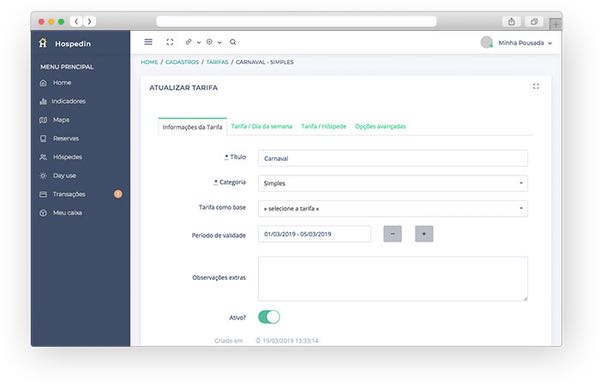Click the Hospedin brand name
Viewport: 600px width, 387px height.
pyautogui.click(x=73, y=44)
